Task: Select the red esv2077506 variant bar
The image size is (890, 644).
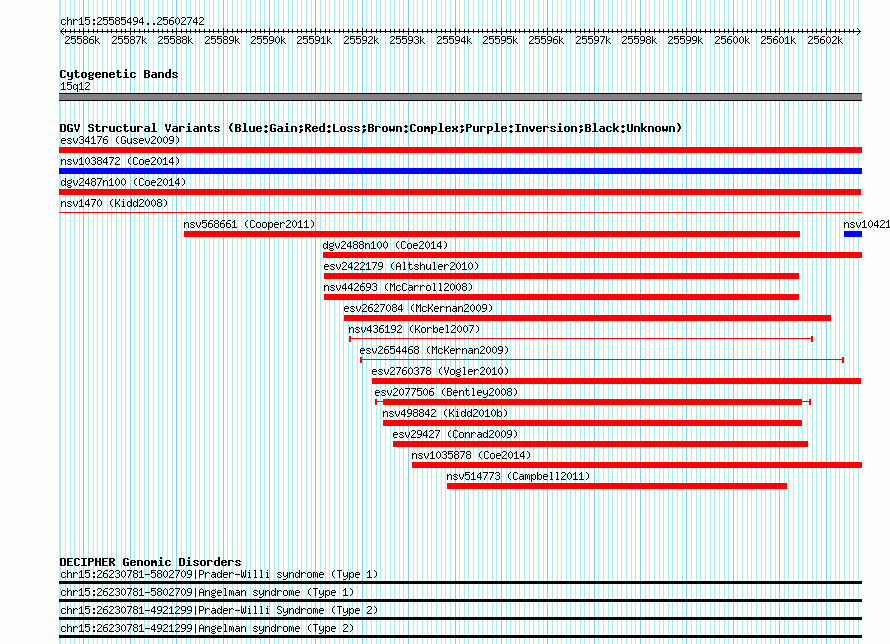Action: tap(593, 402)
